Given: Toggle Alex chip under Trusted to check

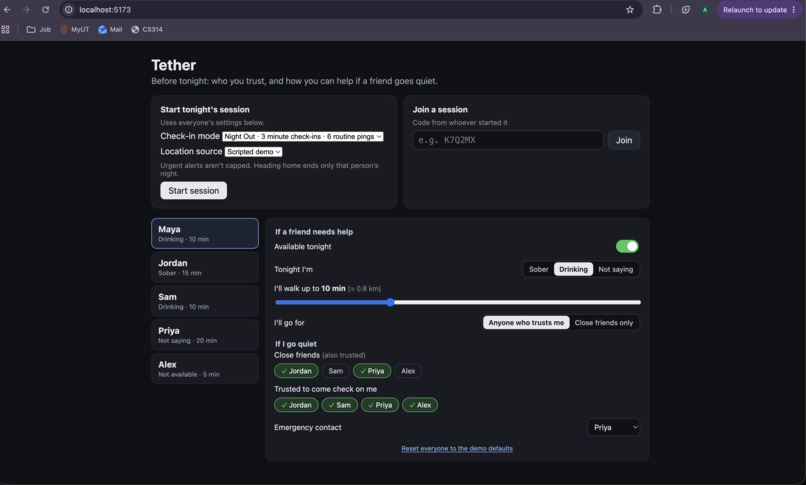Looking at the screenshot, I should click(x=420, y=405).
